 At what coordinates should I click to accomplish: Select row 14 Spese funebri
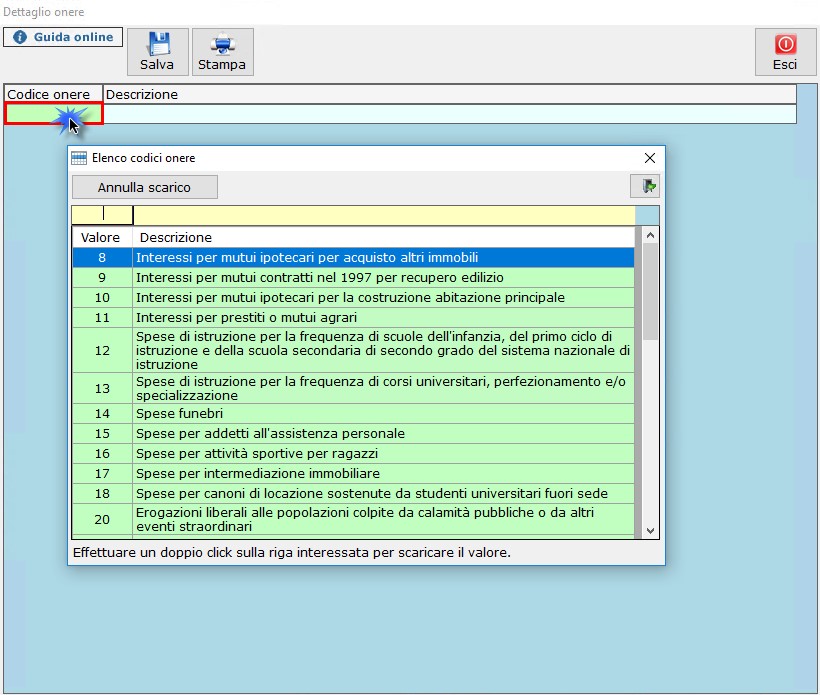384,414
